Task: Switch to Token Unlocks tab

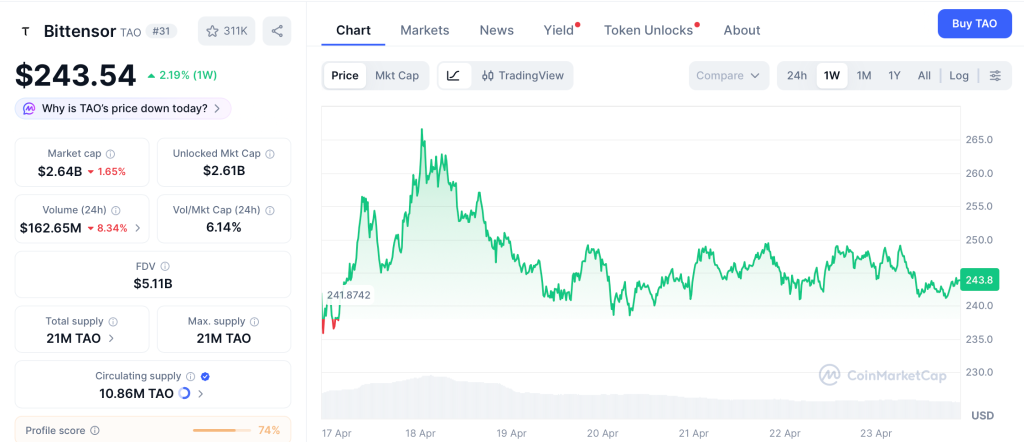Action: 648,30
